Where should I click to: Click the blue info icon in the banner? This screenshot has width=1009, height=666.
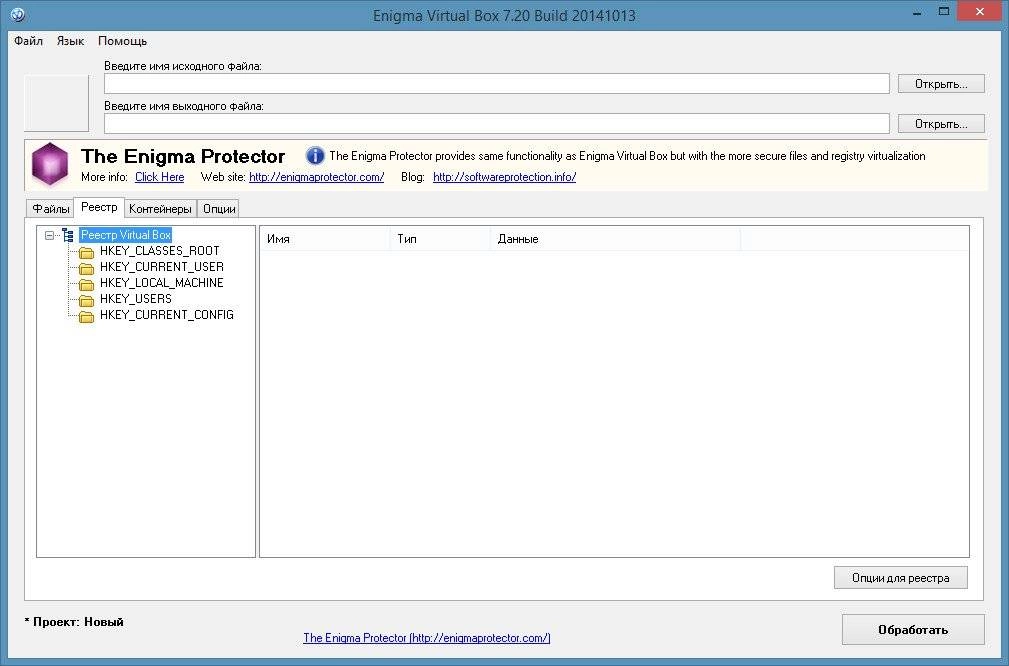pos(315,156)
